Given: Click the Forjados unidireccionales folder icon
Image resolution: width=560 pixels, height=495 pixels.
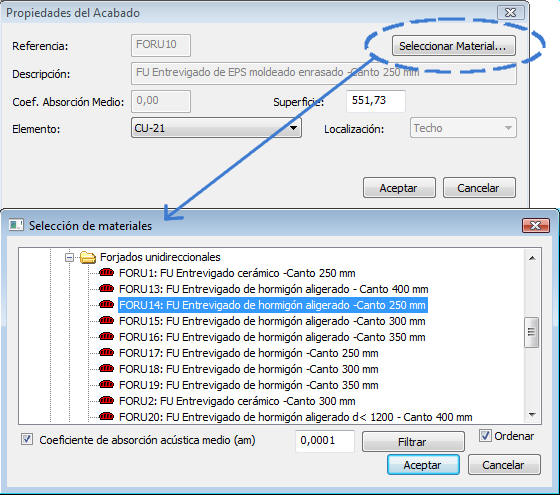Looking at the screenshot, I should [88, 257].
